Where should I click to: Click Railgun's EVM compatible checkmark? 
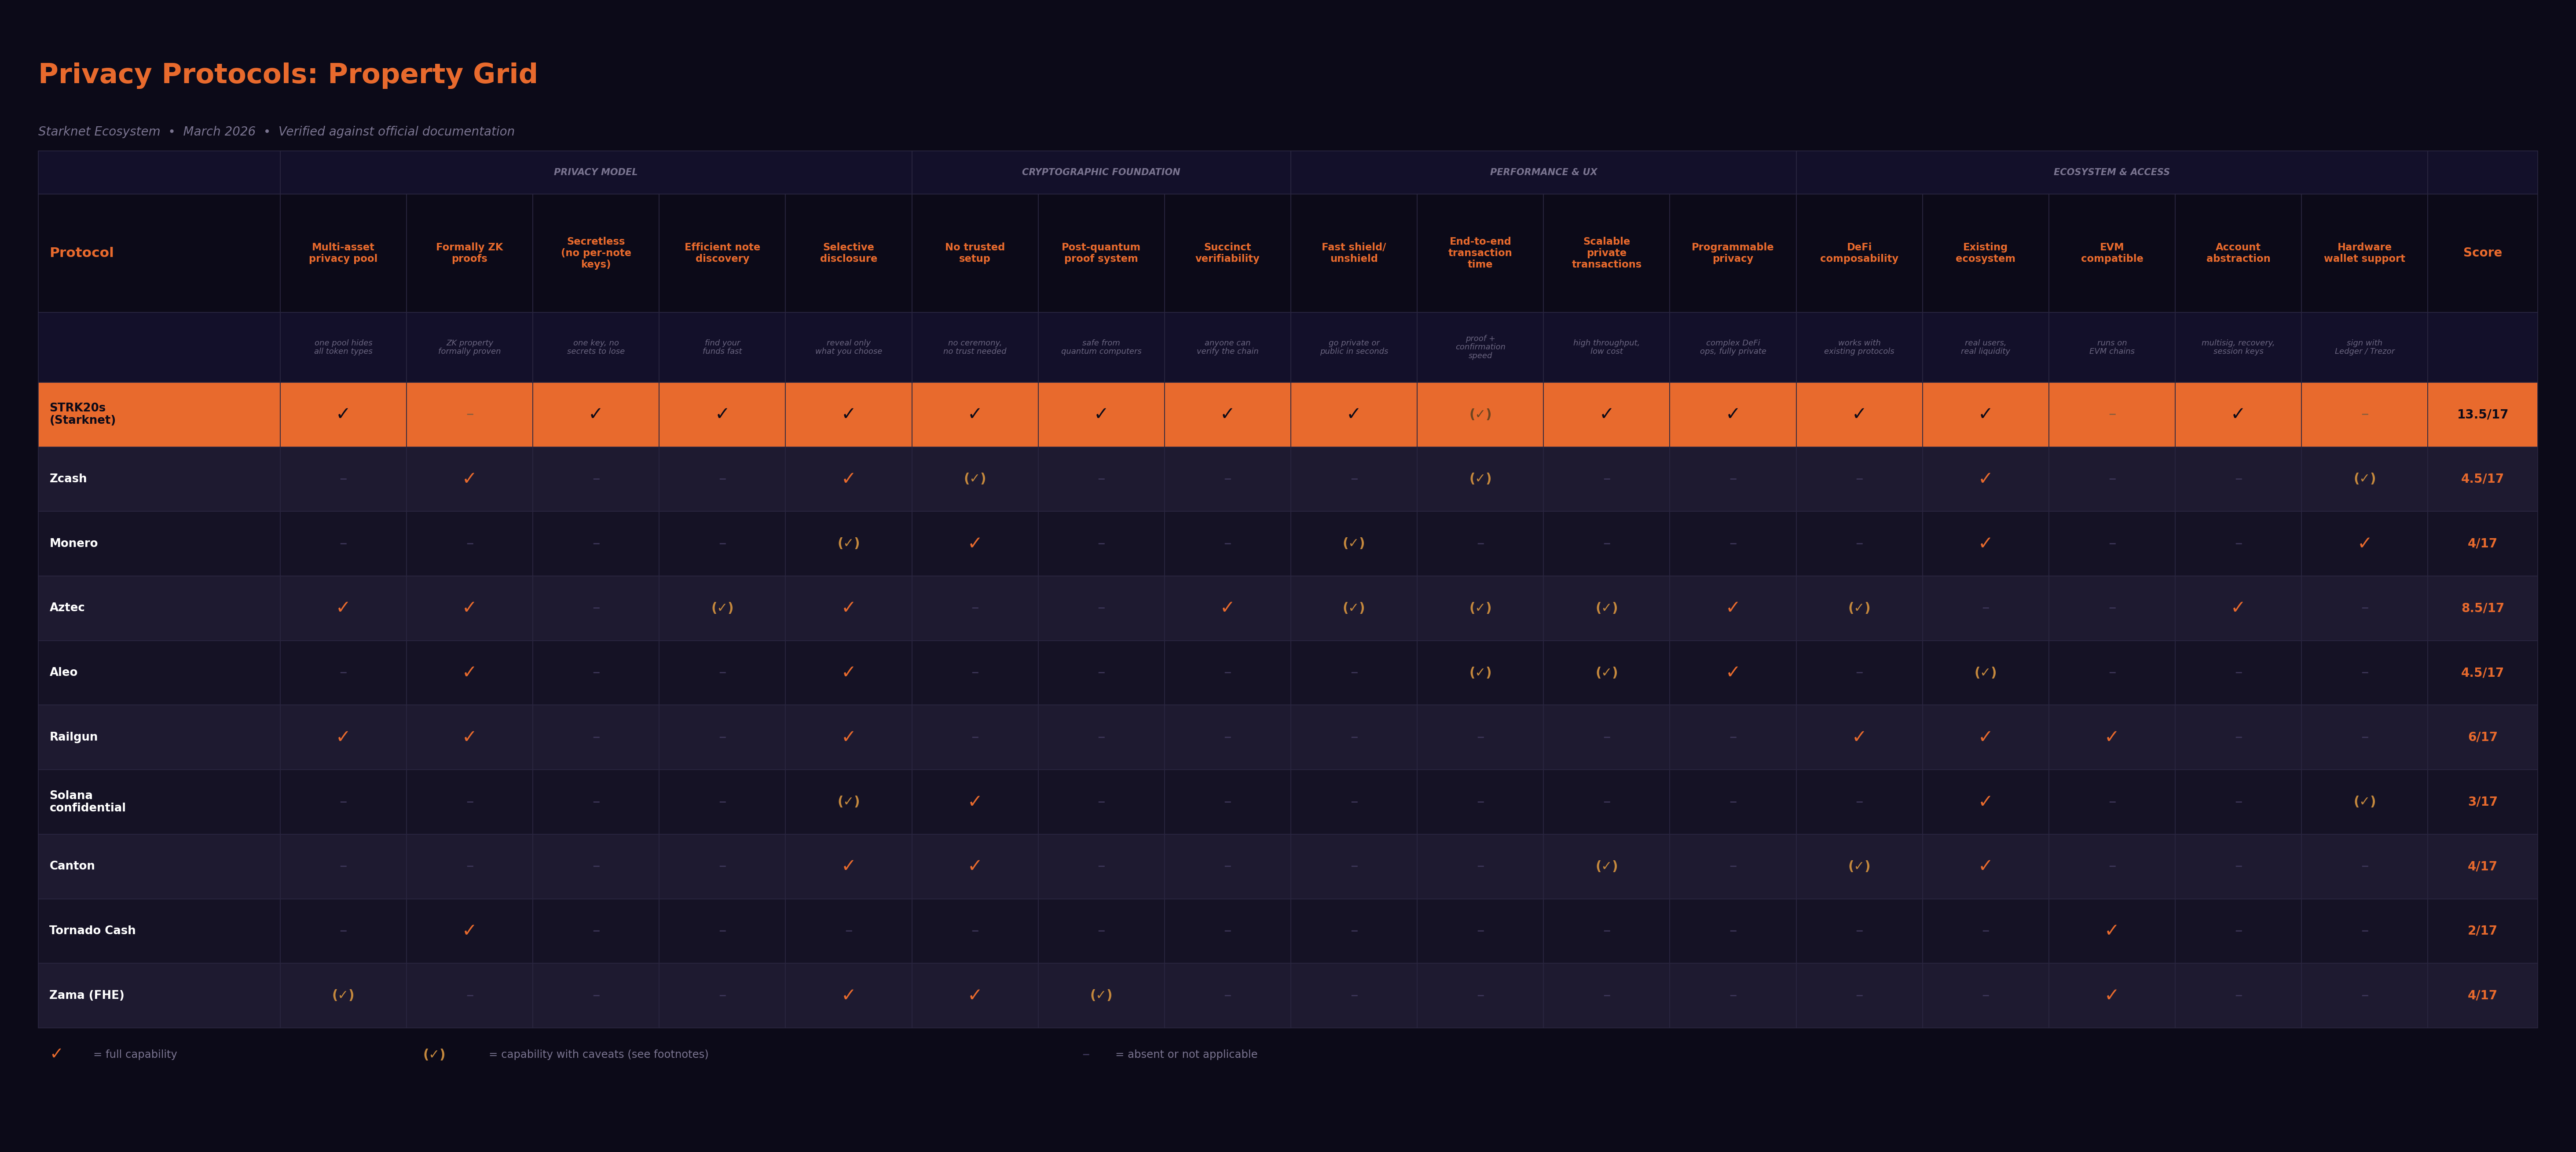click(2111, 737)
